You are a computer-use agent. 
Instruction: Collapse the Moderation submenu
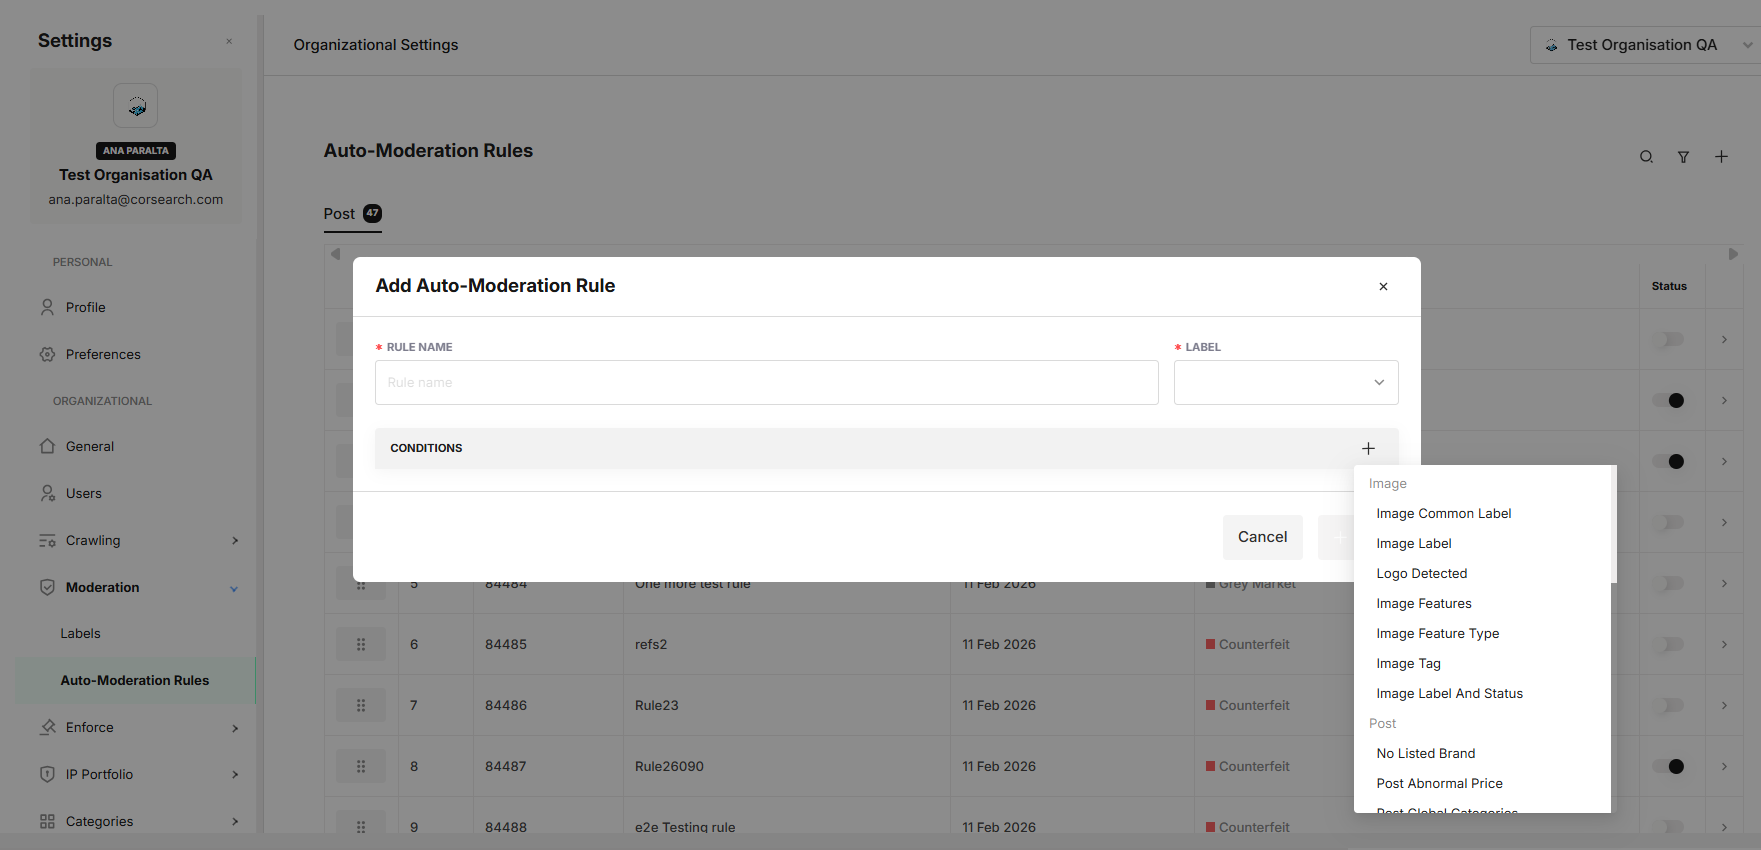(x=234, y=588)
